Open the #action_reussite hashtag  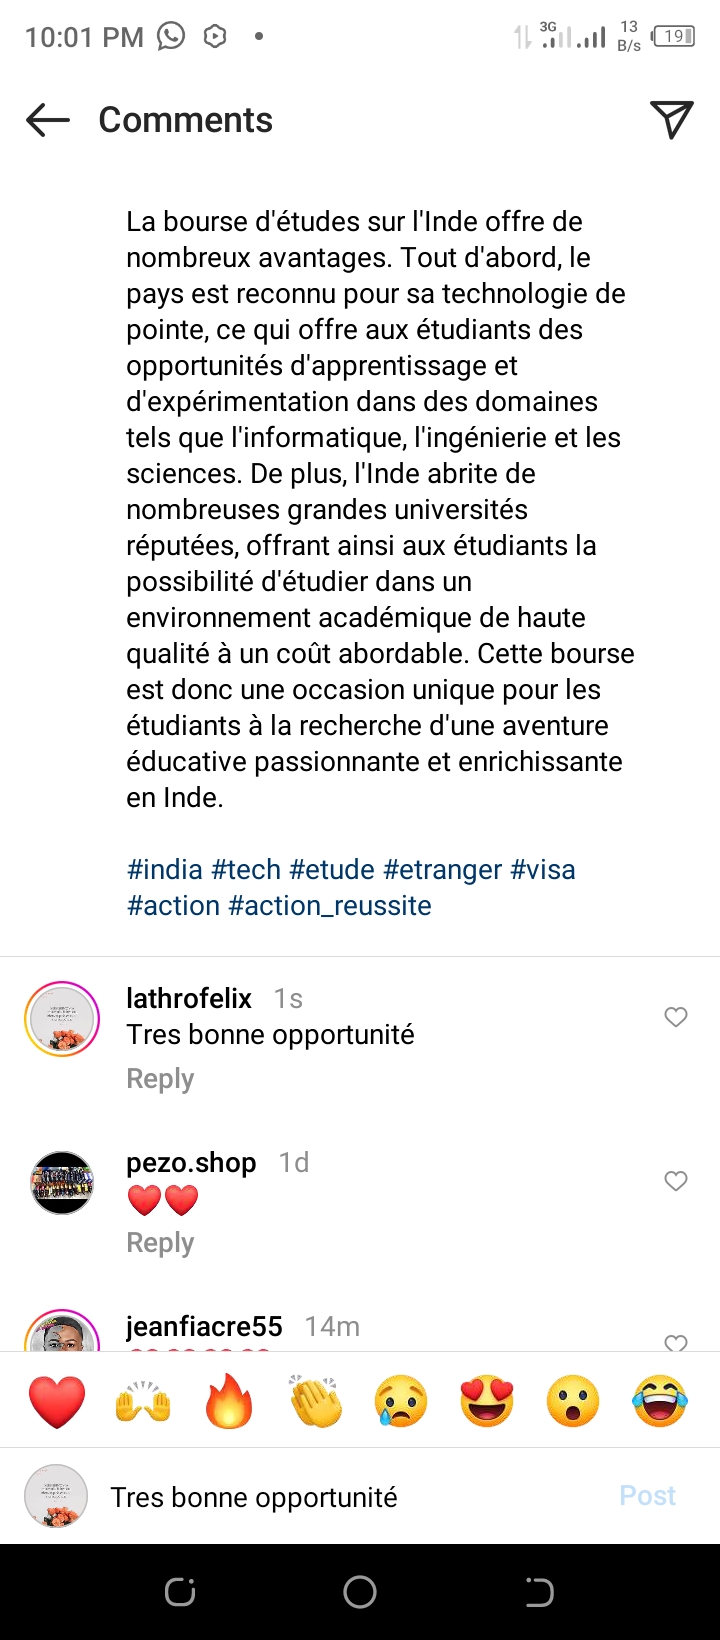330,906
